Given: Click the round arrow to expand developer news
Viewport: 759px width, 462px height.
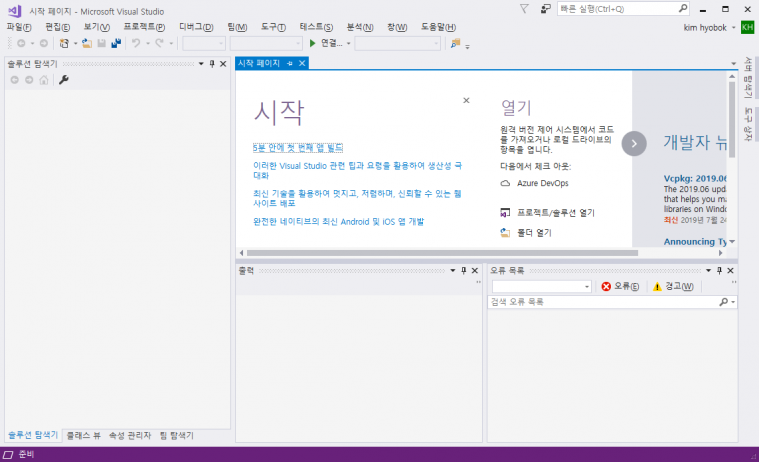Looking at the screenshot, I should tap(634, 143).
